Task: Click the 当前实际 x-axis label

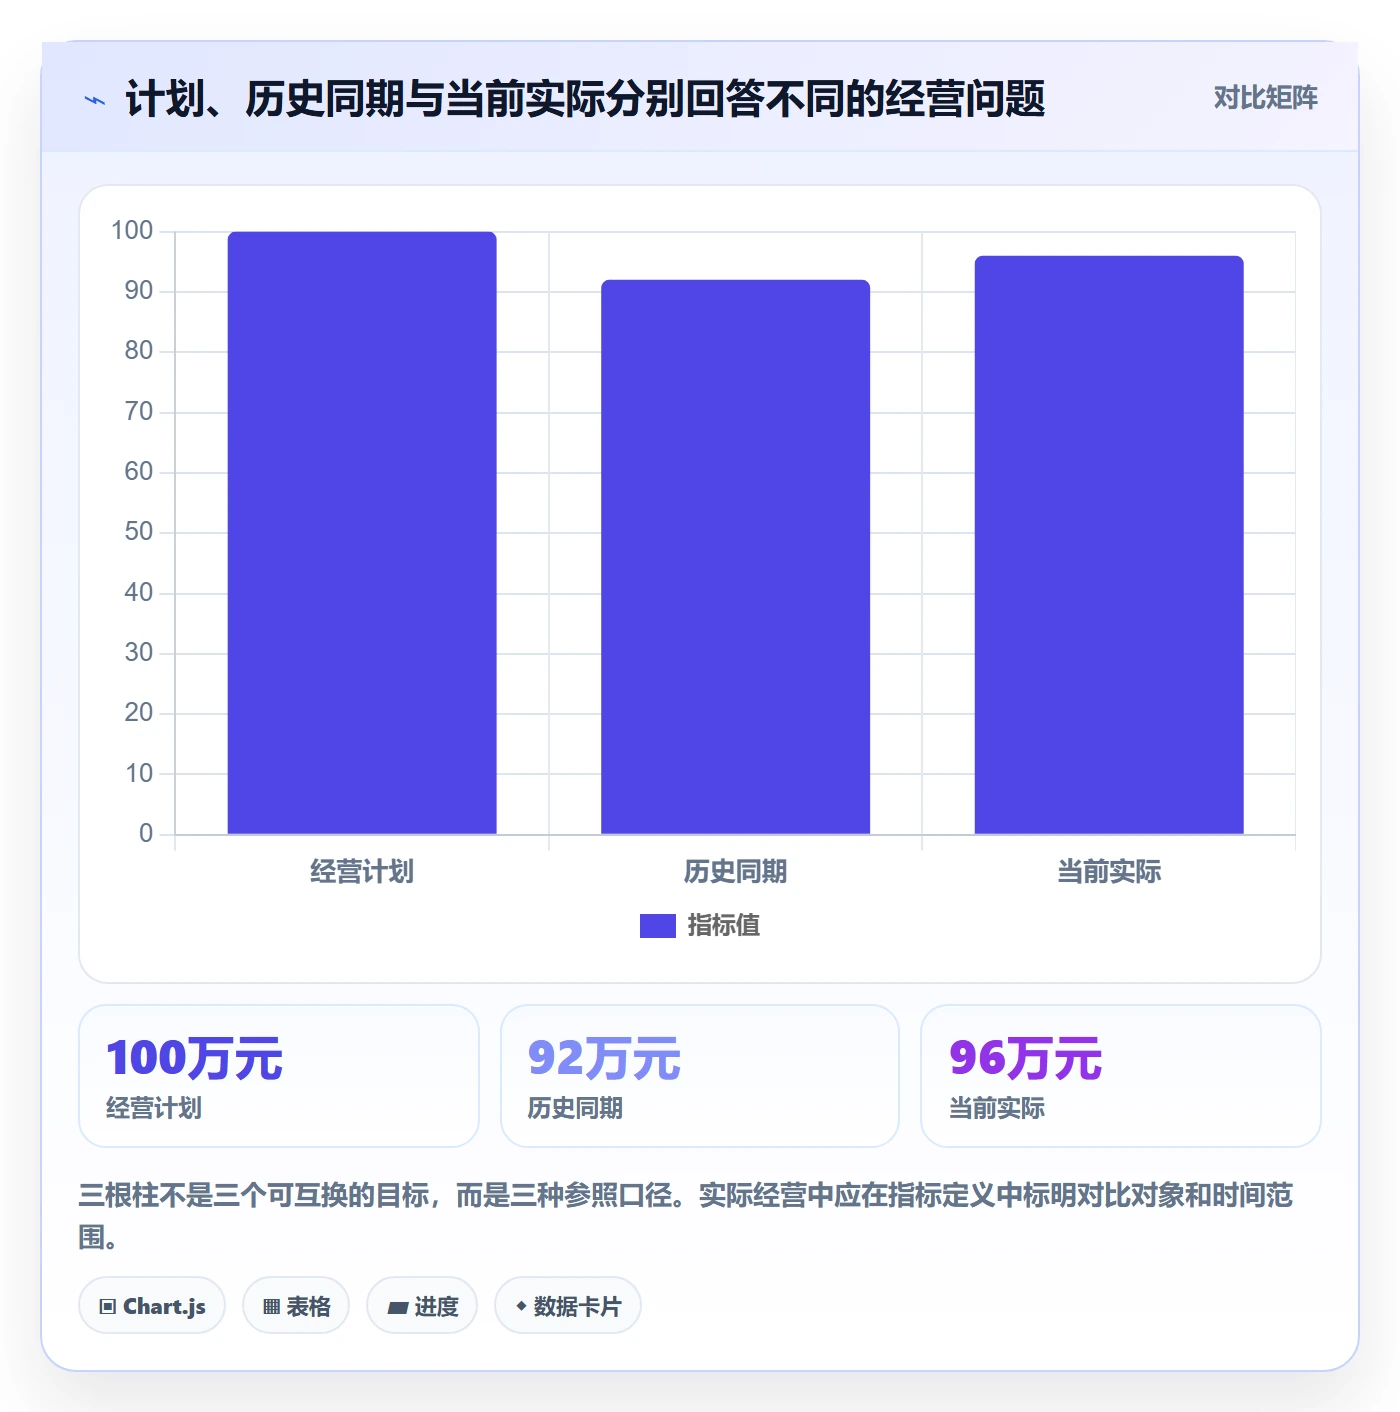Action: tap(1109, 872)
